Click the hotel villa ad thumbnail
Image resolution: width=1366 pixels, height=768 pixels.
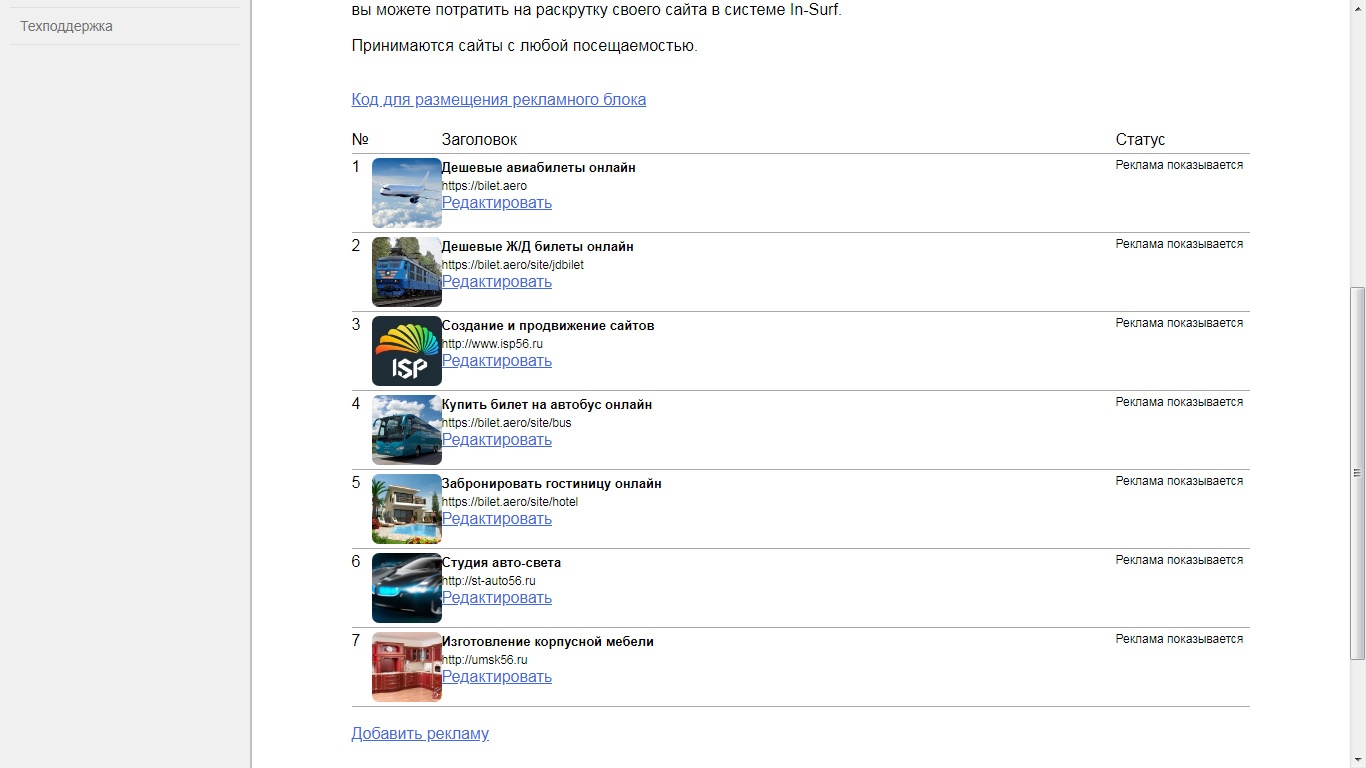click(x=407, y=509)
